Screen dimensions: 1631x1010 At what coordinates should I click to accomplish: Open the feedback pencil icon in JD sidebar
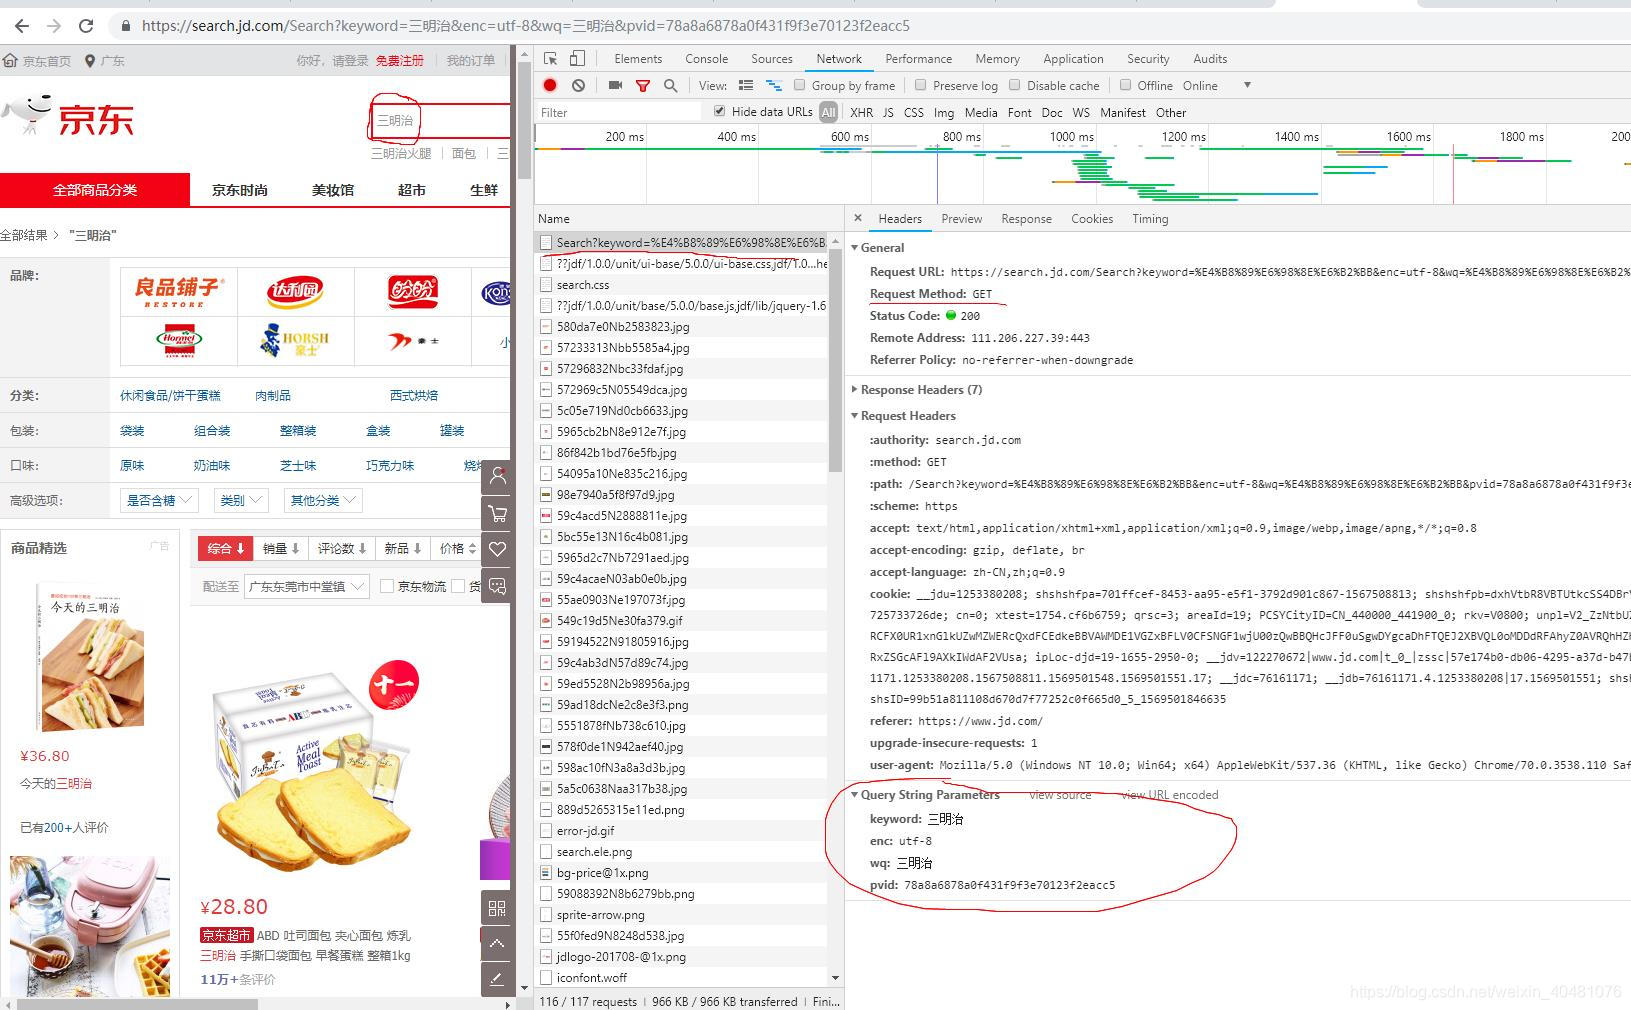click(x=497, y=979)
